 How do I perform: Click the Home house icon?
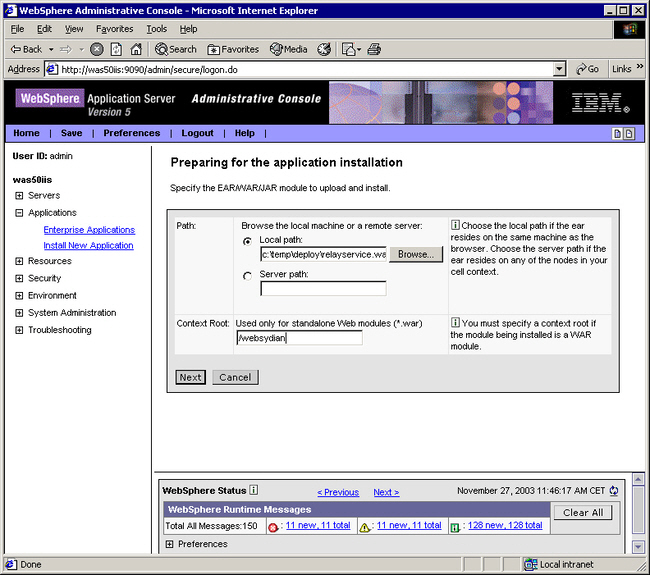click(x=136, y=49)
